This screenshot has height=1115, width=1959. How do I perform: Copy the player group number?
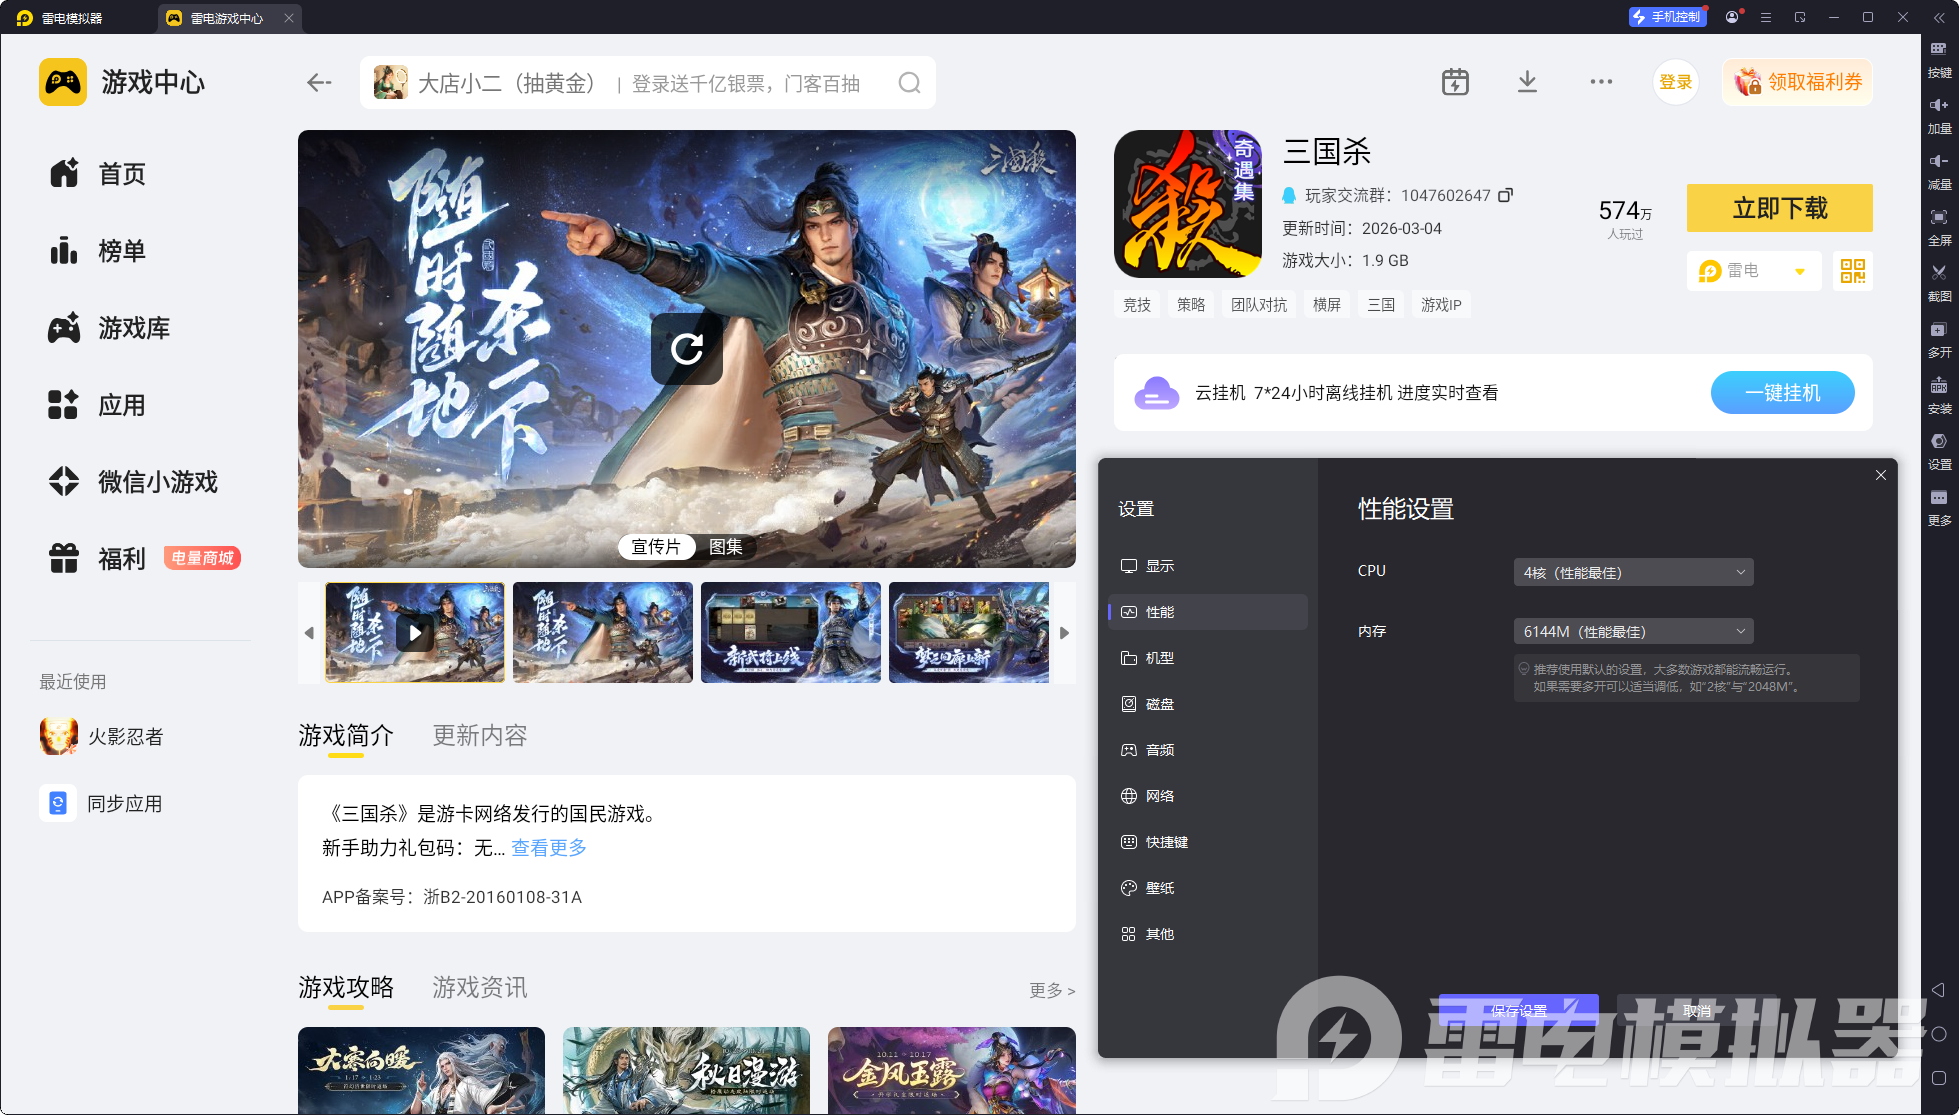(1505, 195)
